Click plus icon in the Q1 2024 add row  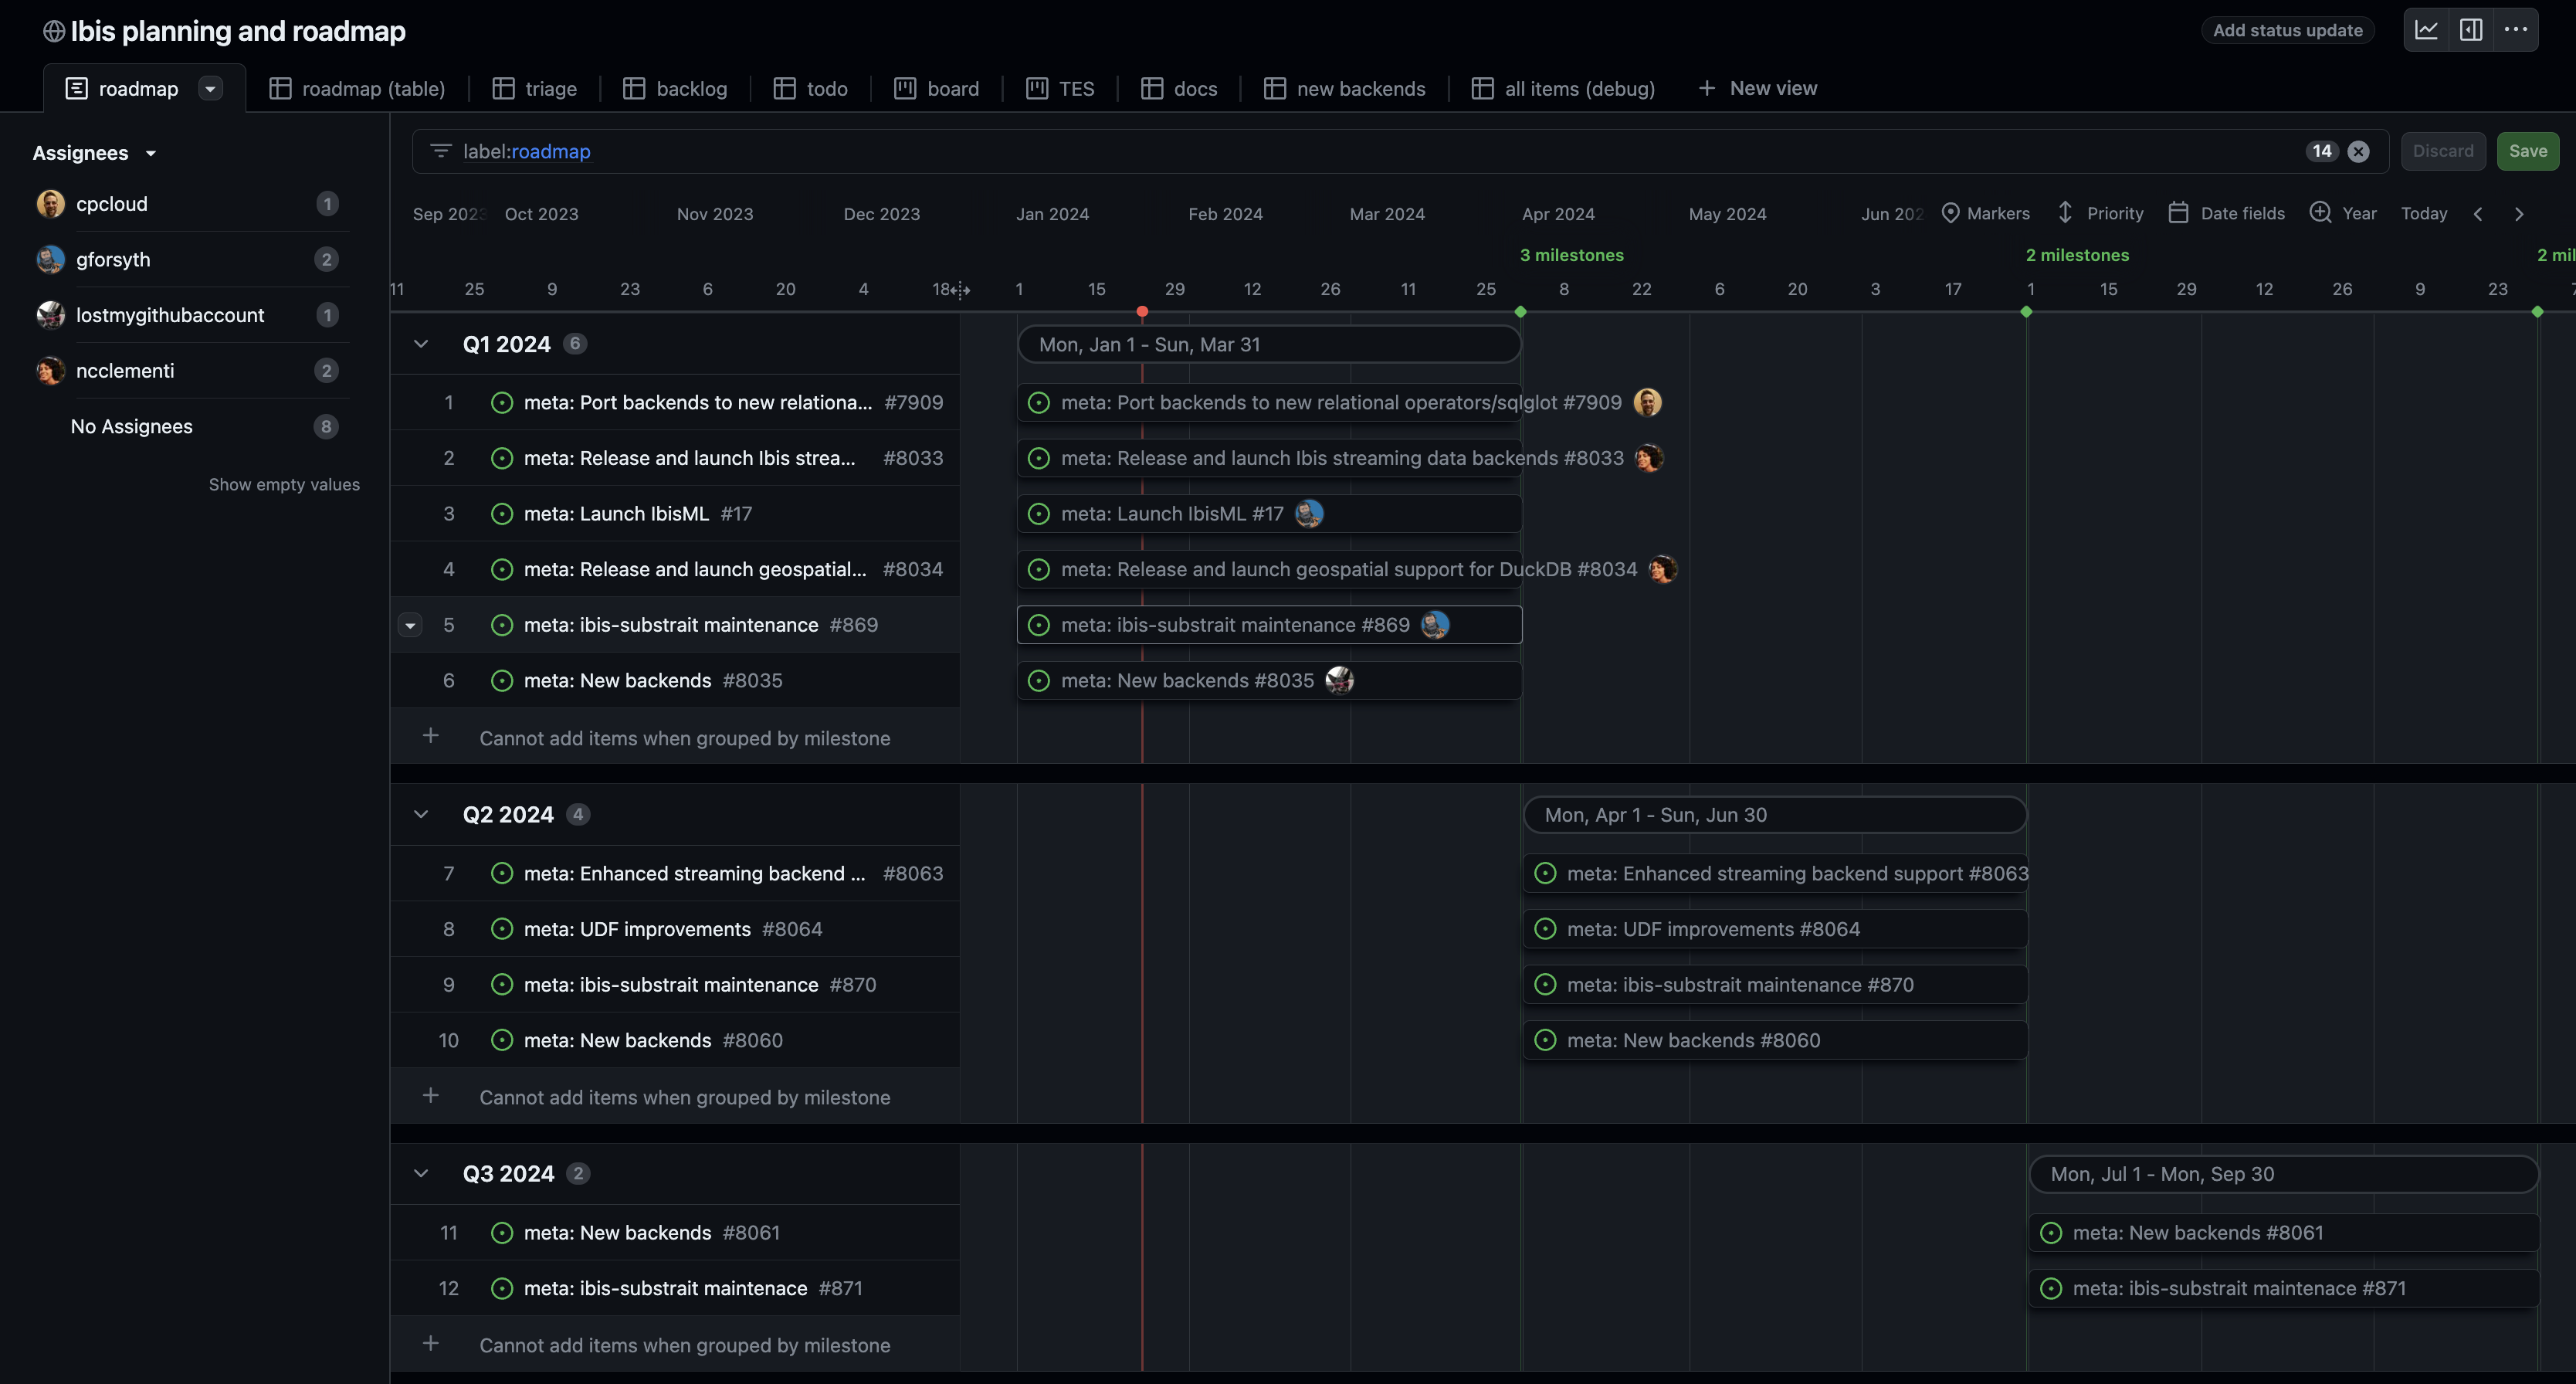click(430, 736)
